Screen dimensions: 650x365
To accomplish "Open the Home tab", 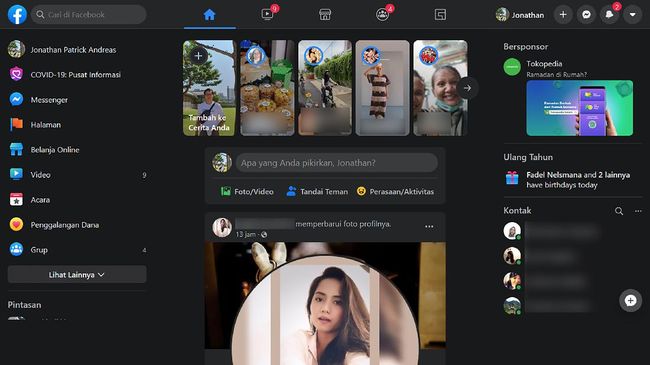I will click(x=210, y=15).
